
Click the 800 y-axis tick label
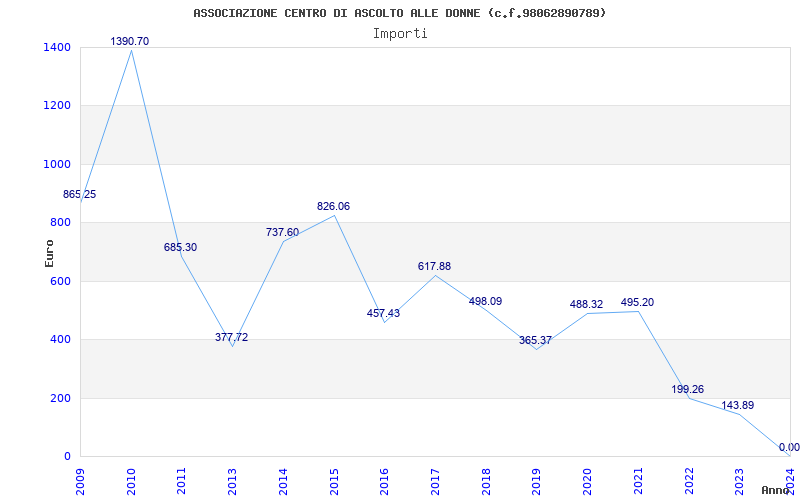(60, 222)
